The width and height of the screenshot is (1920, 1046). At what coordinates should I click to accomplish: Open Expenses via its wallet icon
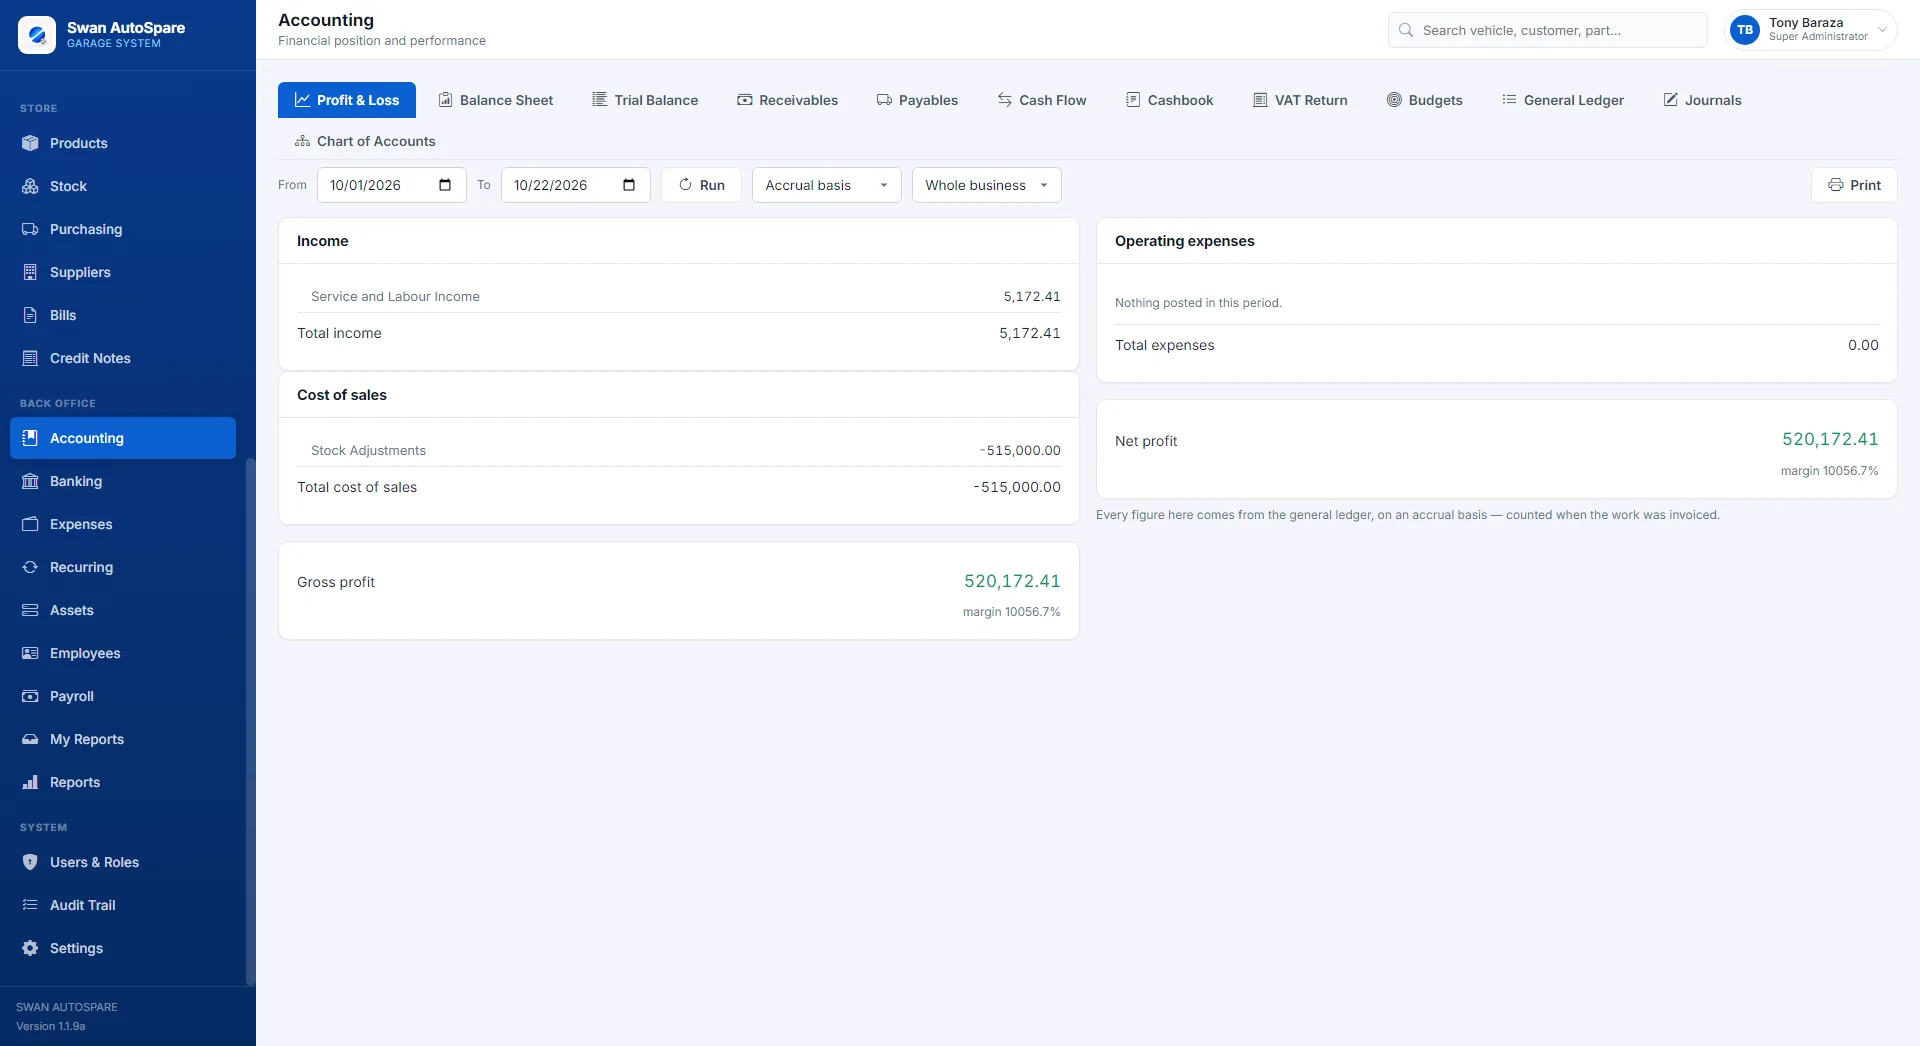point(30,524)
